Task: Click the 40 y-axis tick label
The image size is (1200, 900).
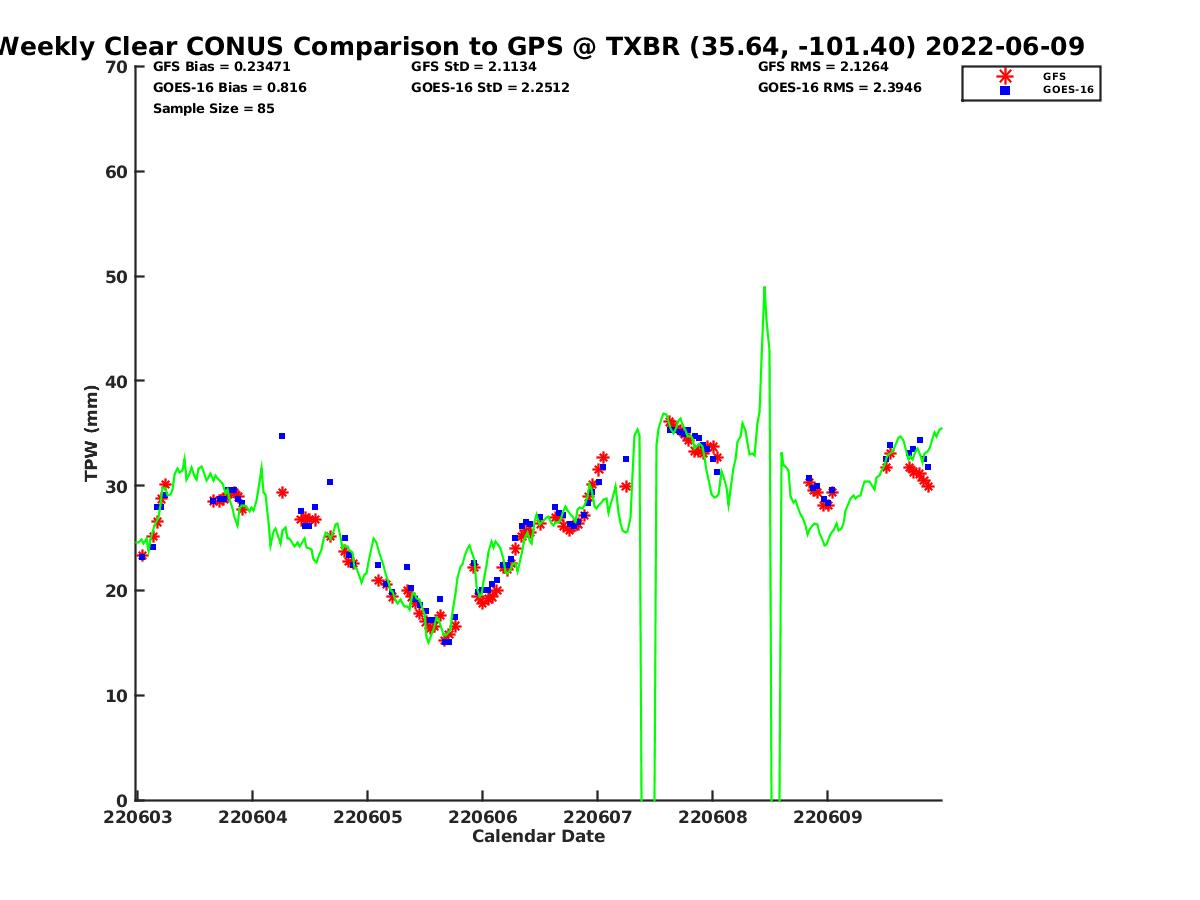Action: 117,382
